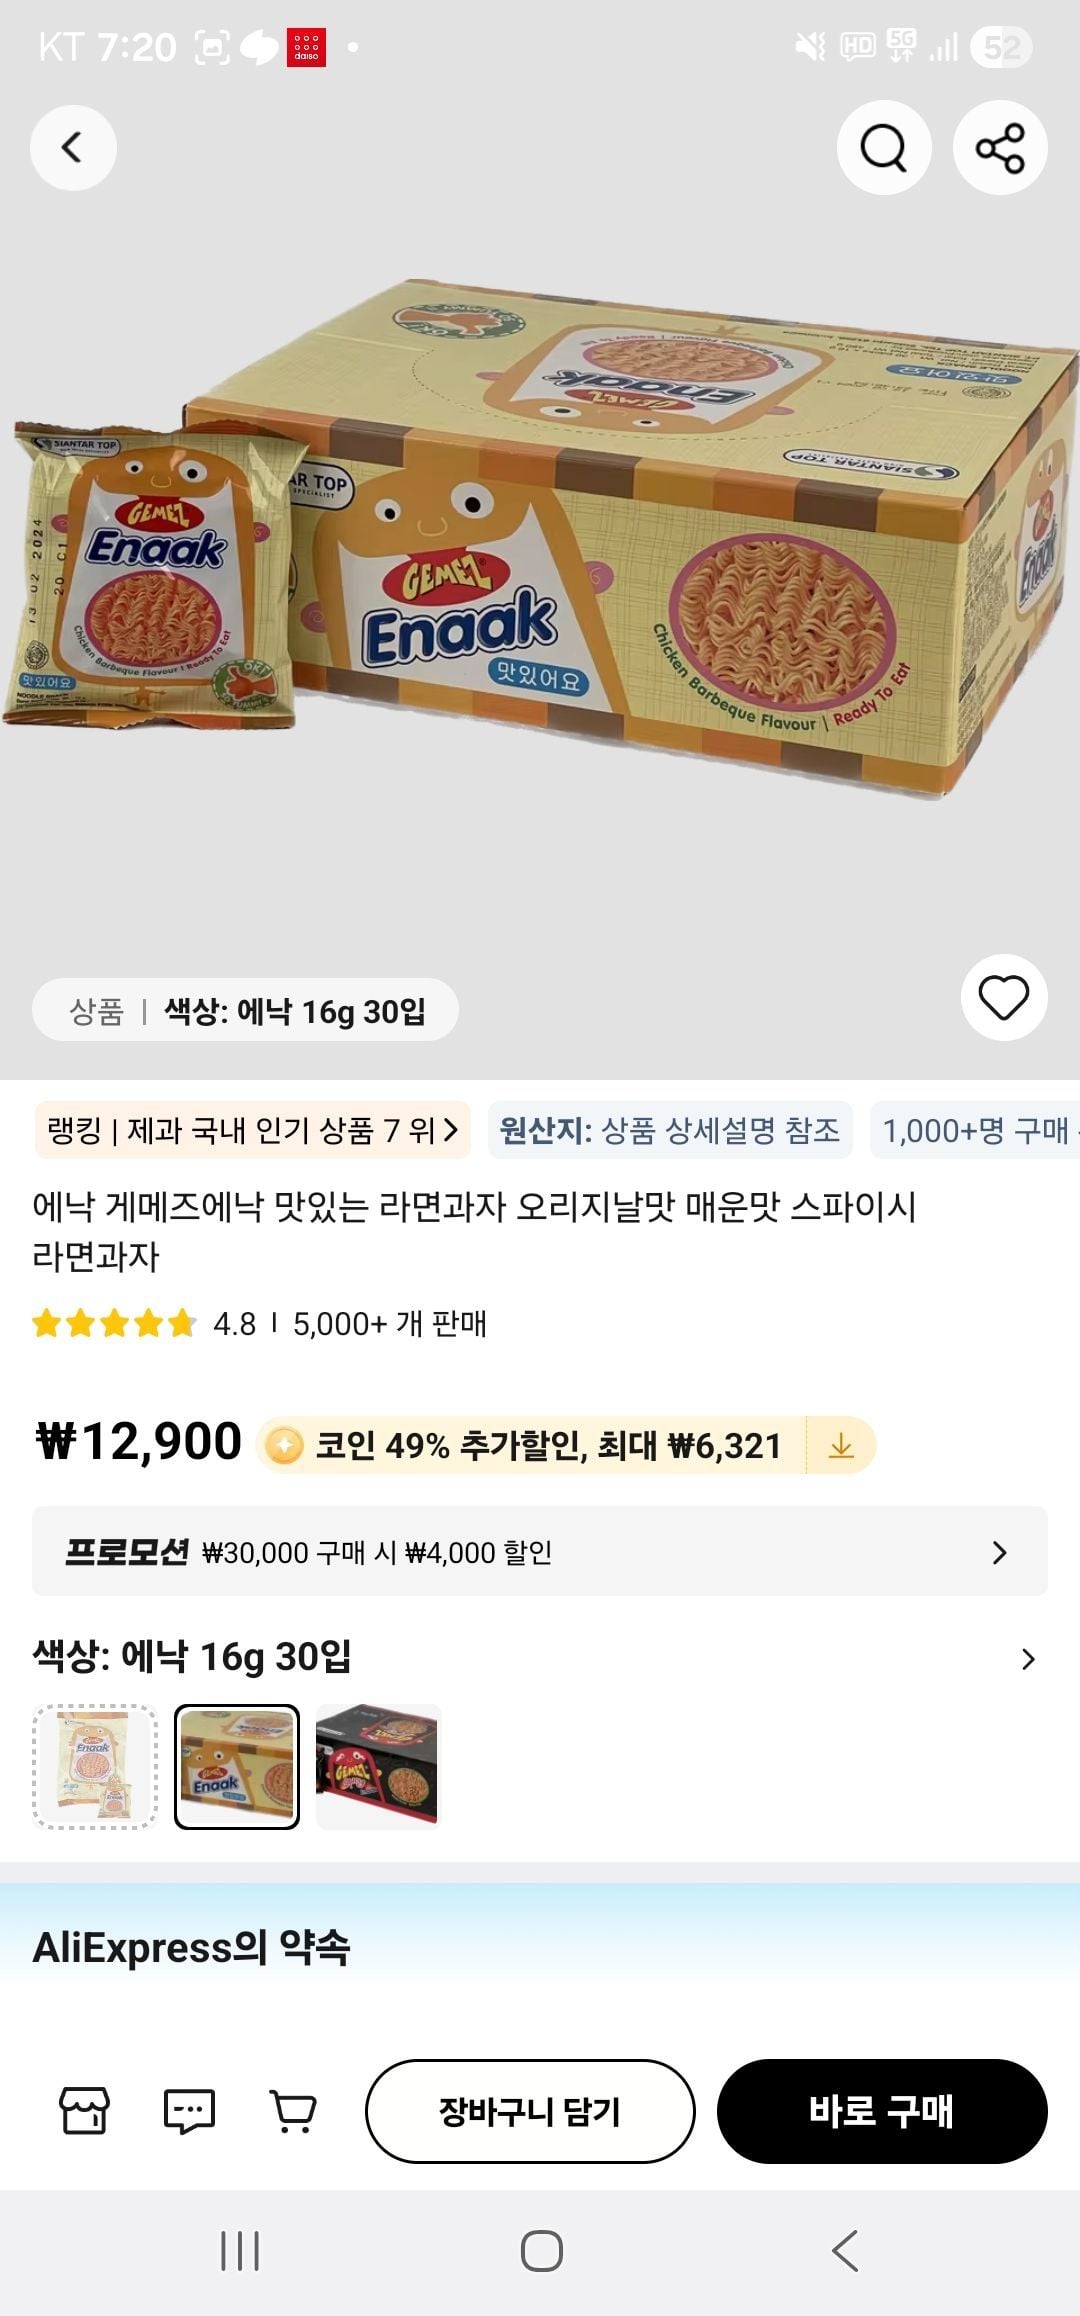The image size is (1080, 2316).
Task: Tap the 상품 색상 image label
Action: tap(246, 1011)
